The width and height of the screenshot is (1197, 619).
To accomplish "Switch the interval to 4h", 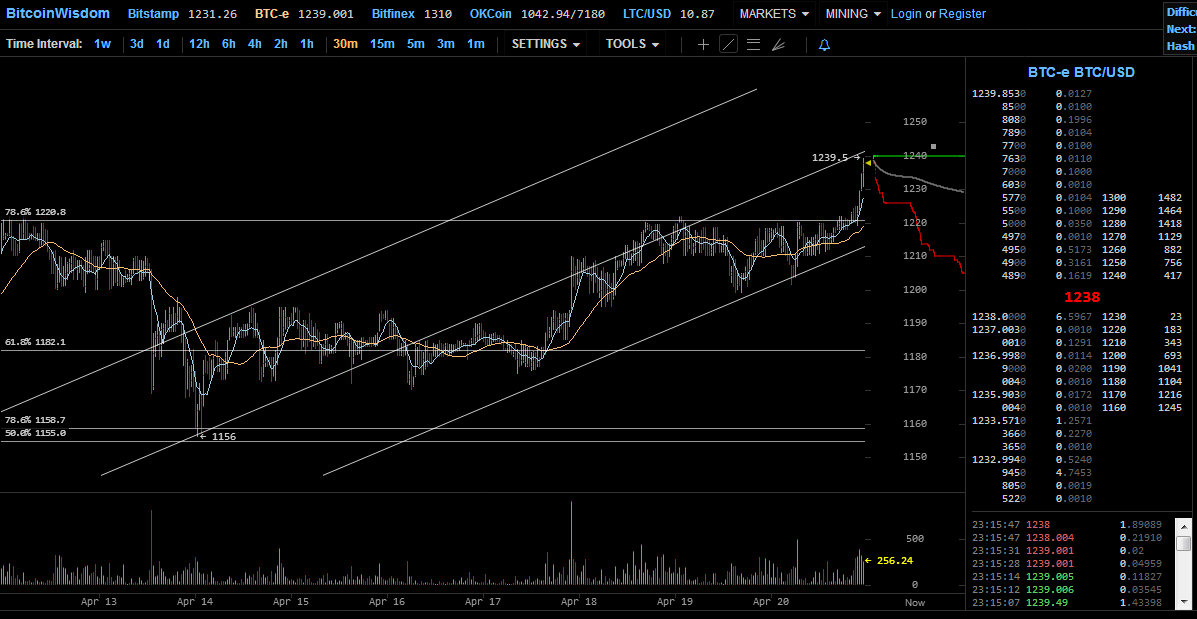I will [255, 44].
